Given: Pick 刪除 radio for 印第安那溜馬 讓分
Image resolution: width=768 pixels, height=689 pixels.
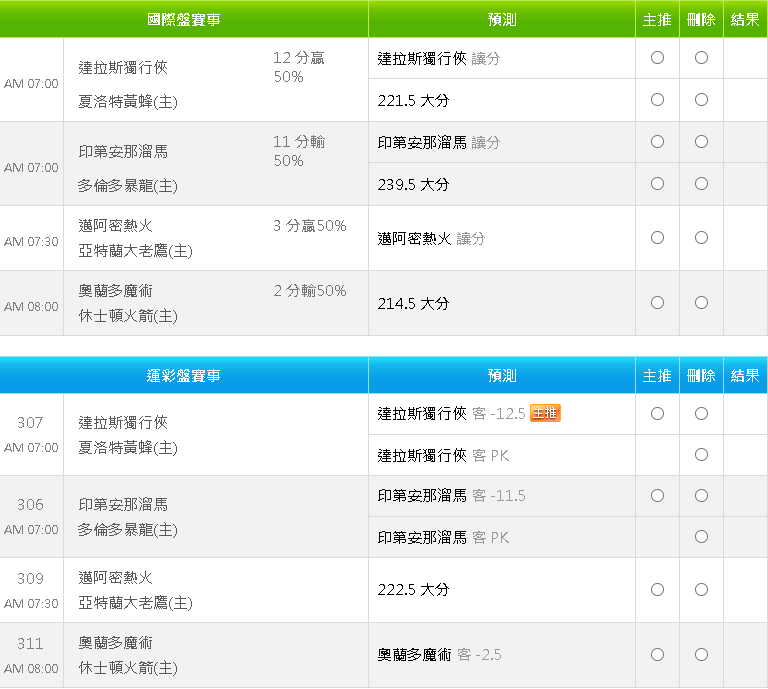Looking at the screenshot, I should [x=701, y=142].
